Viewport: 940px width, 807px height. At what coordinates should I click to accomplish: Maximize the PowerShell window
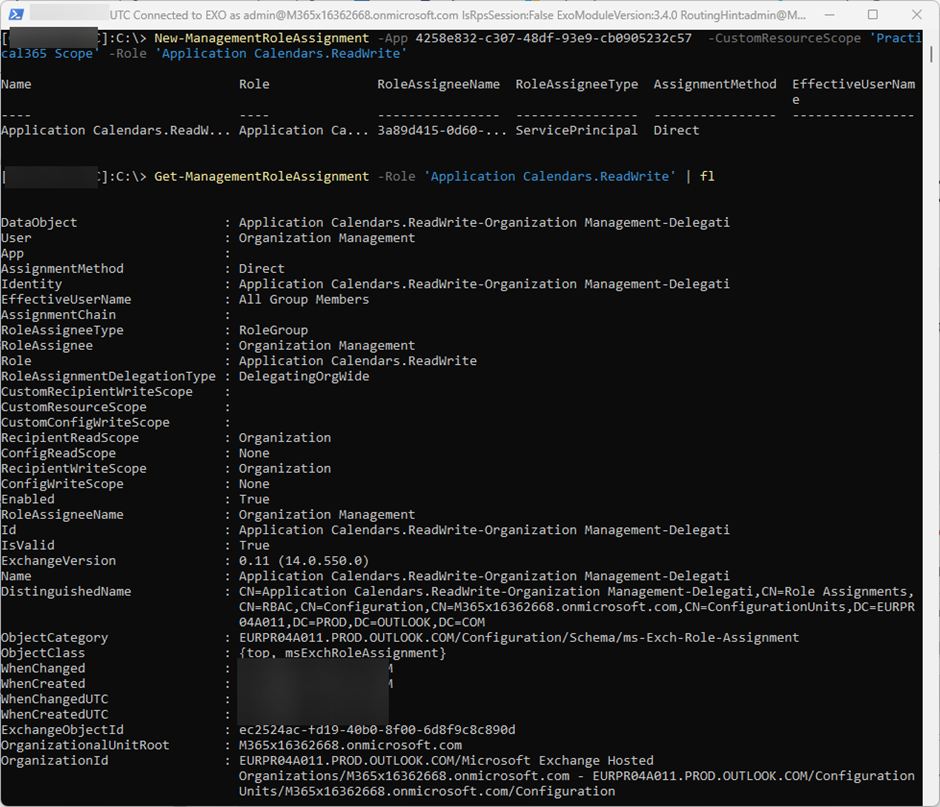coord(873,14)
